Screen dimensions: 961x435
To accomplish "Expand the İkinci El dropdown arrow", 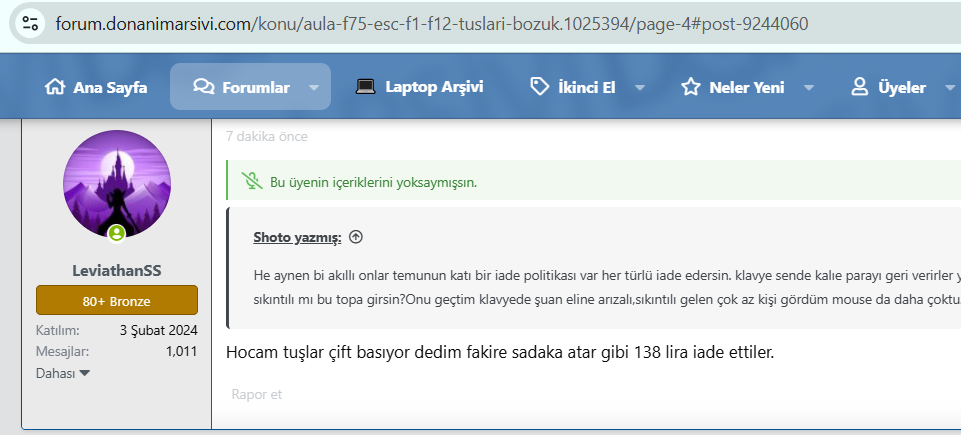I will tap(640, 88).
